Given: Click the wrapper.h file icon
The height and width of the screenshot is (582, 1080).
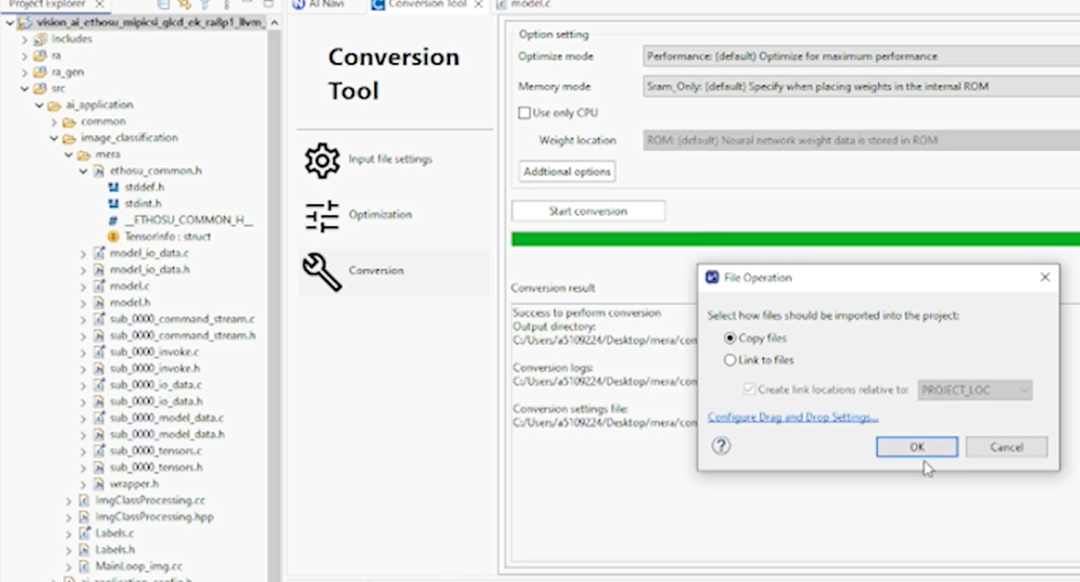Looking at the screenshot, I should [99, 484].
